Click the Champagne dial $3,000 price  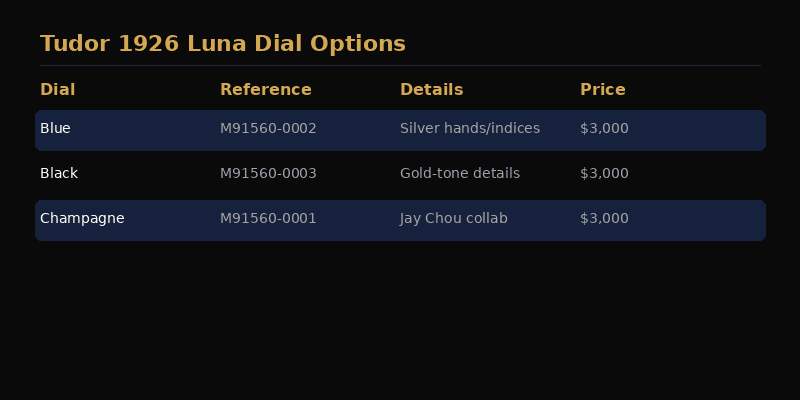[x=604, y=218]
